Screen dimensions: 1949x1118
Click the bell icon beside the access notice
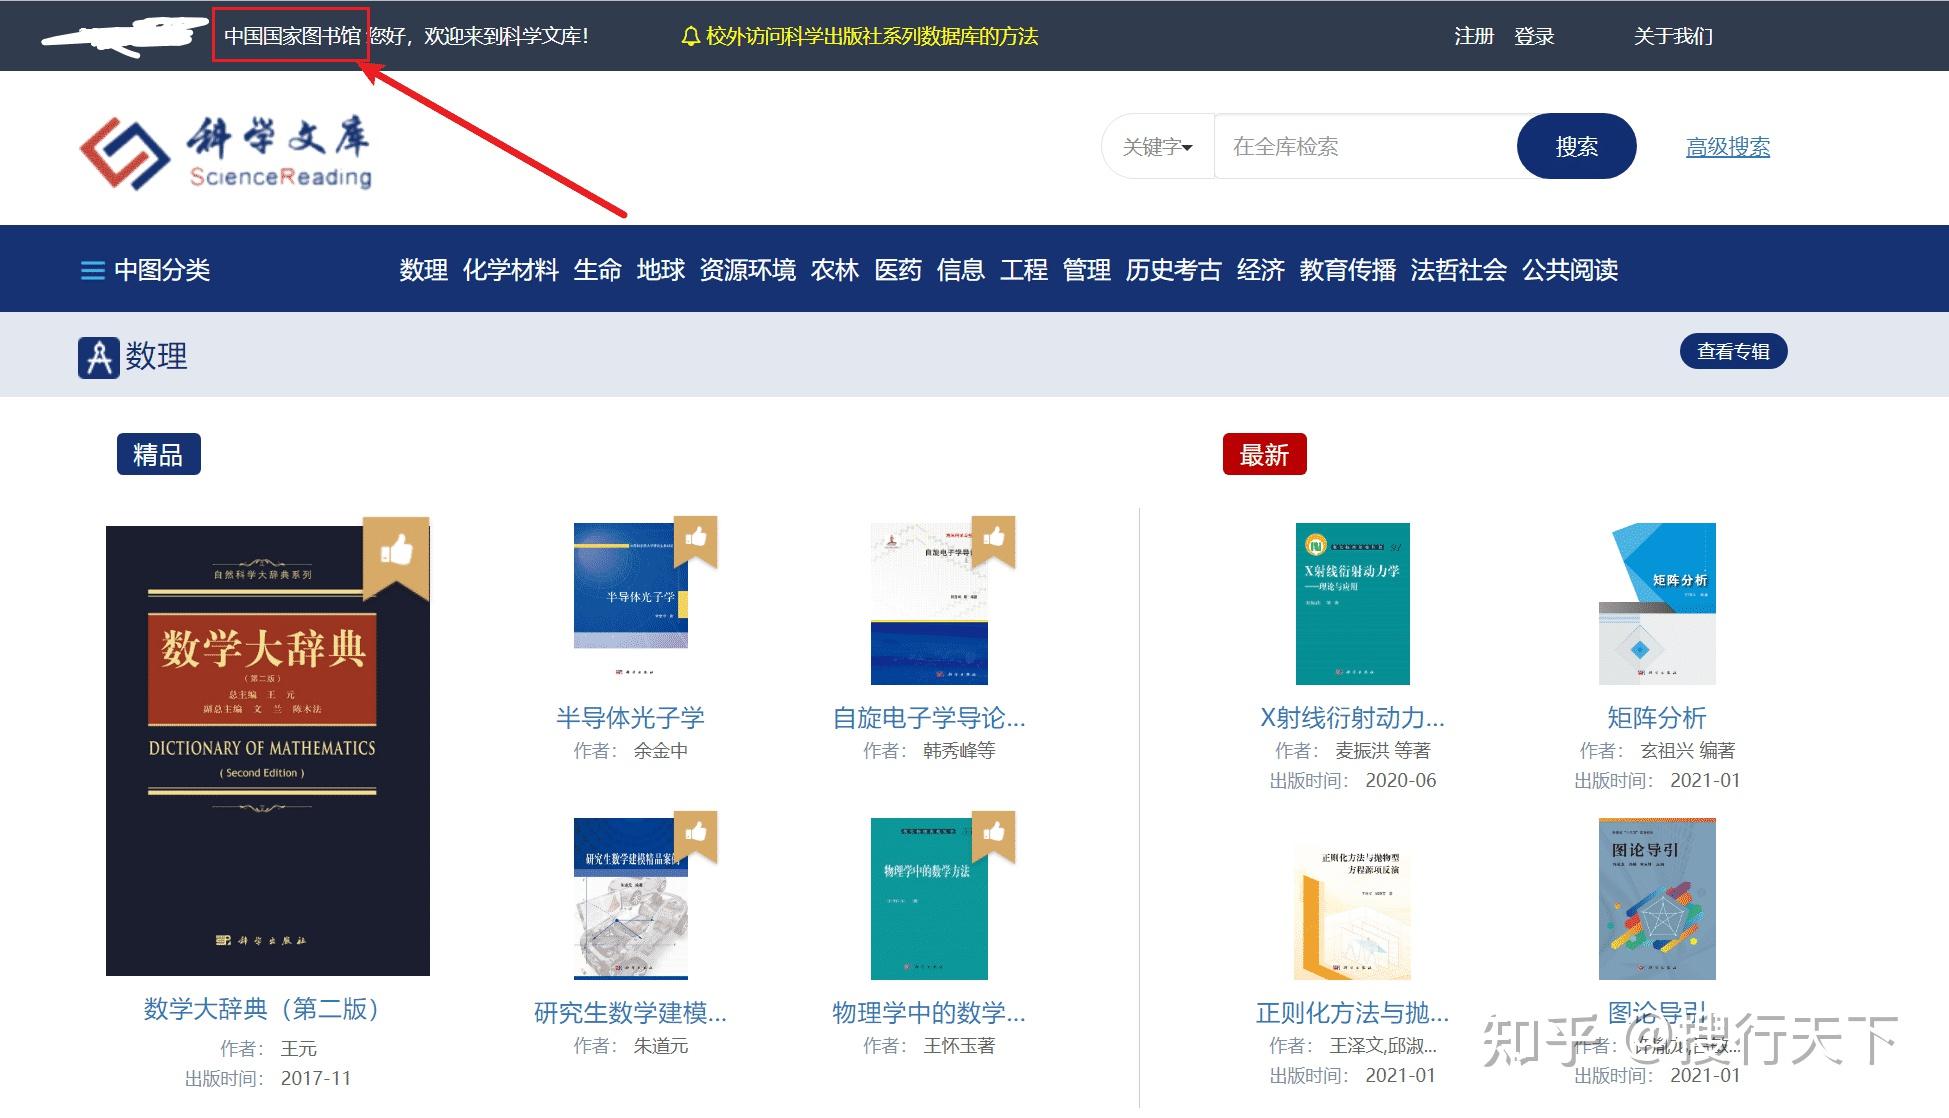(689, 36)
